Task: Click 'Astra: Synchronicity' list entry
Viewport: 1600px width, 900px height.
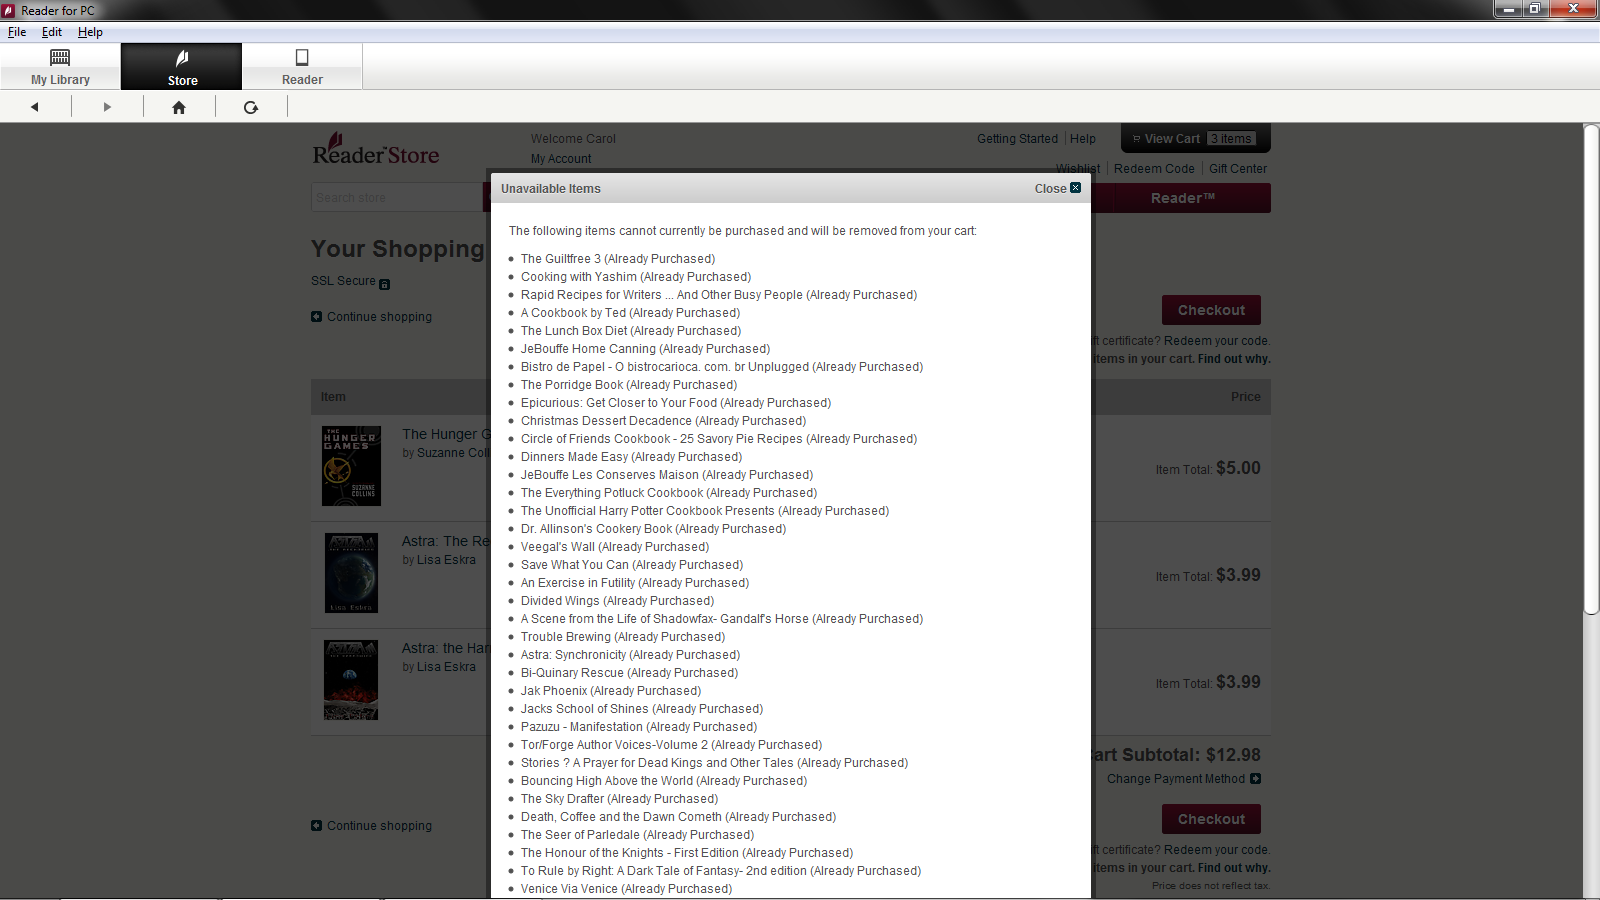Action: pyautogui.click(x=630, y=655)
